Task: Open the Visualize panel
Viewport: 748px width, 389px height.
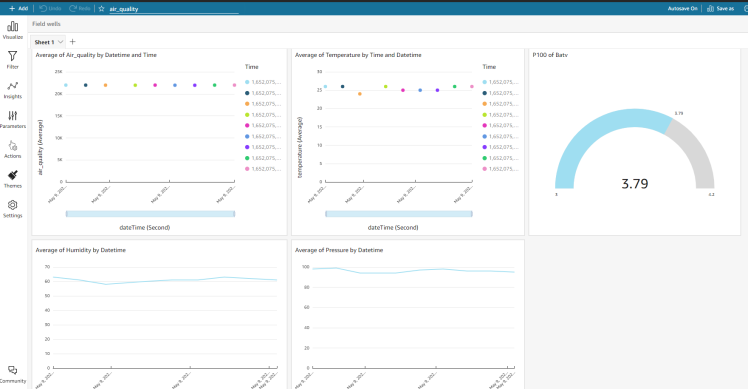Action: point(13,30)
